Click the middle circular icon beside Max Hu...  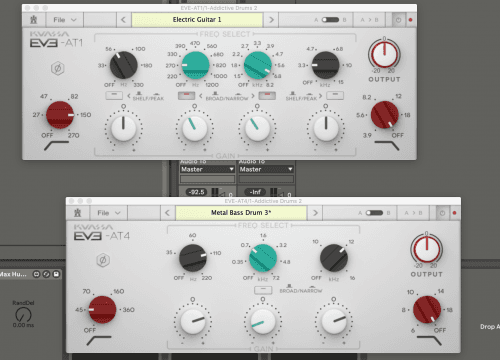pyautogui.click(x=46, y=274)
